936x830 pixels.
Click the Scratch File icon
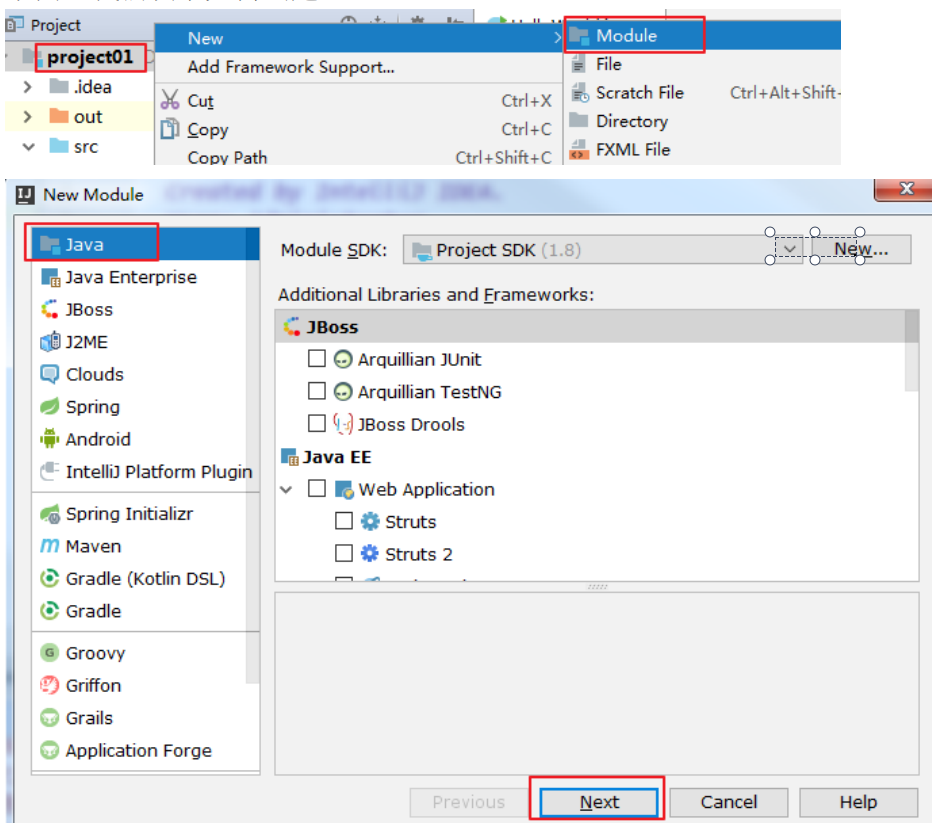(x=580, y=93)
